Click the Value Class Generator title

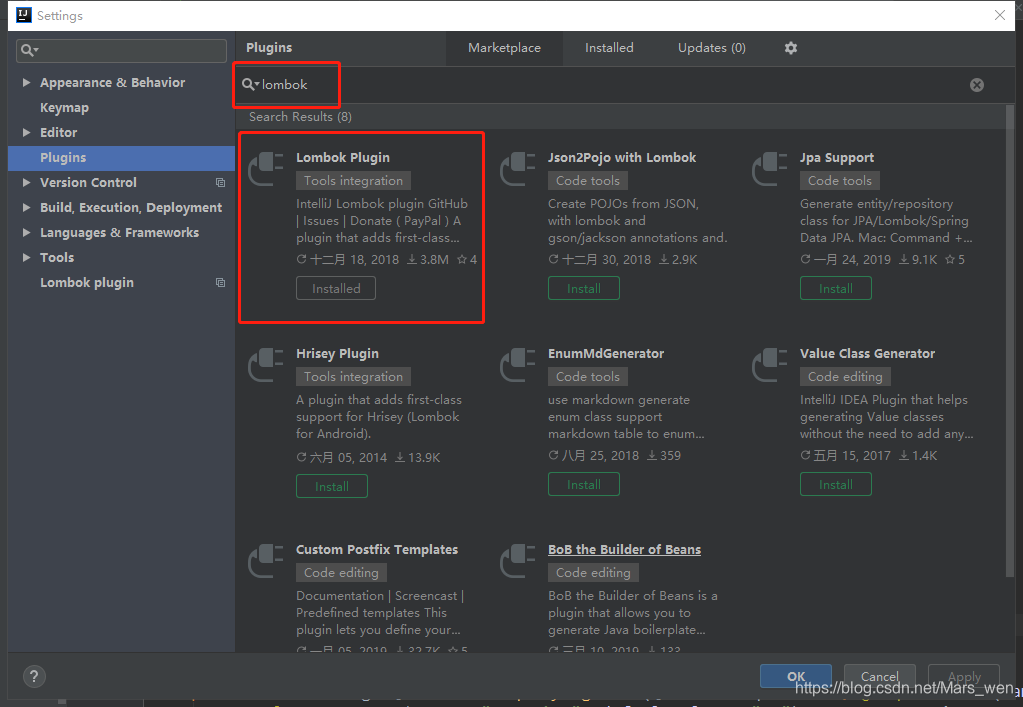[x=867, y=354]
